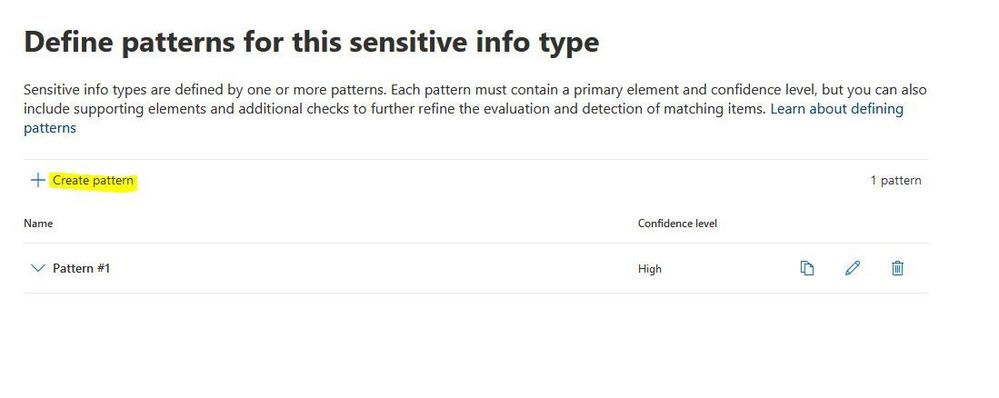Open the Learn about defining patterns link

pos(463,118)
